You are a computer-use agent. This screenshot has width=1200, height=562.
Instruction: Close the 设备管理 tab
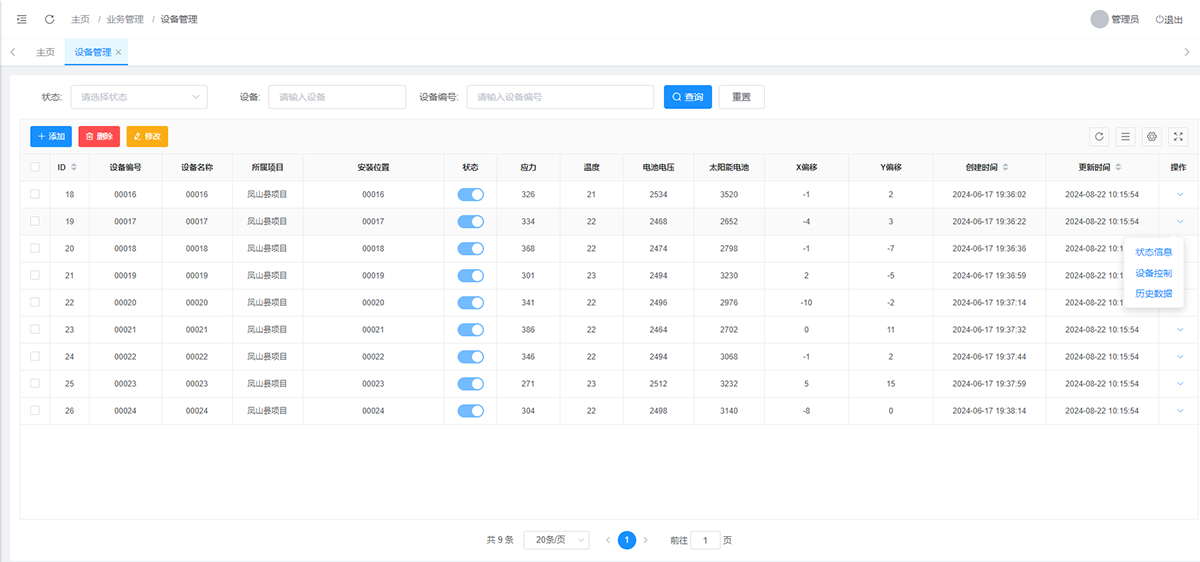119,52
